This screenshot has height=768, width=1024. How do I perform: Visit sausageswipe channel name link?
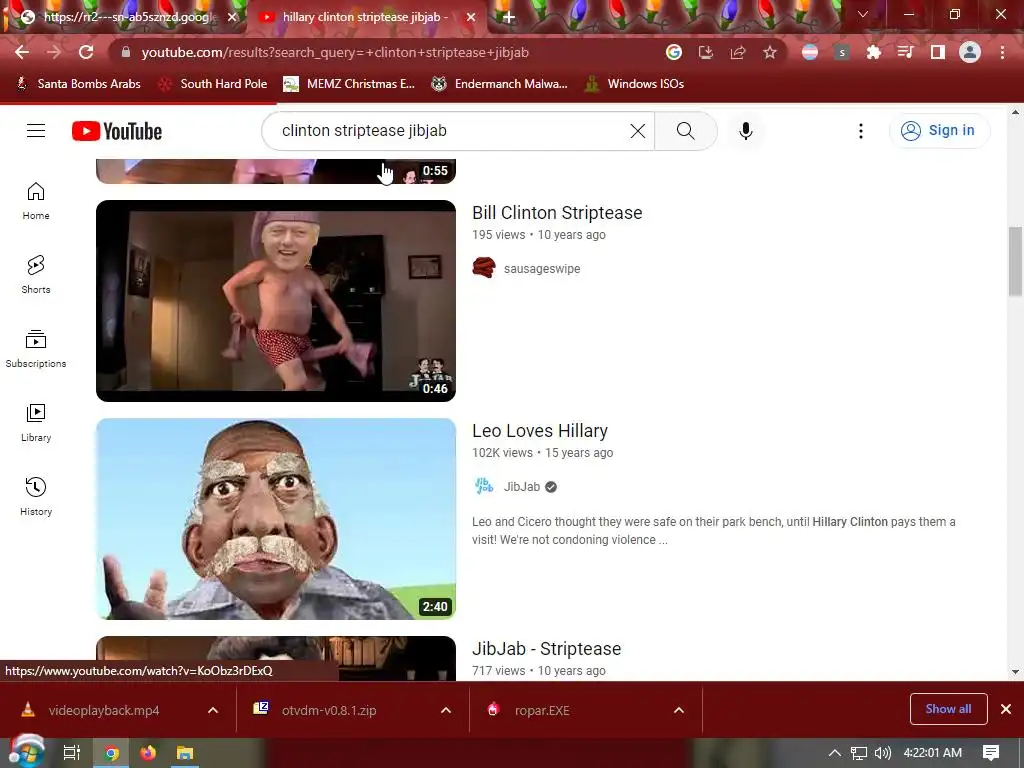click(x=542, y=268)
